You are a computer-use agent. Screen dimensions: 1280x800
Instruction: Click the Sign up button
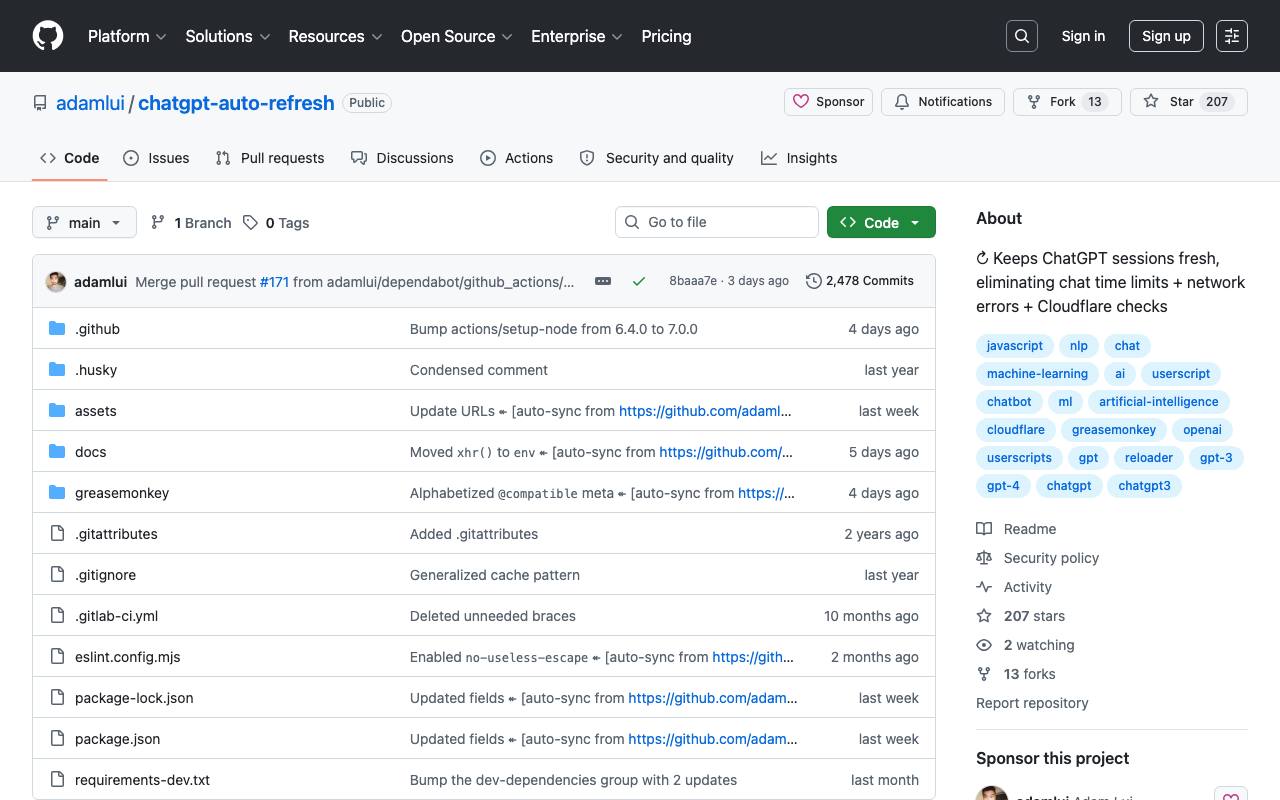pyautogui.click(x=1166, y=36)
